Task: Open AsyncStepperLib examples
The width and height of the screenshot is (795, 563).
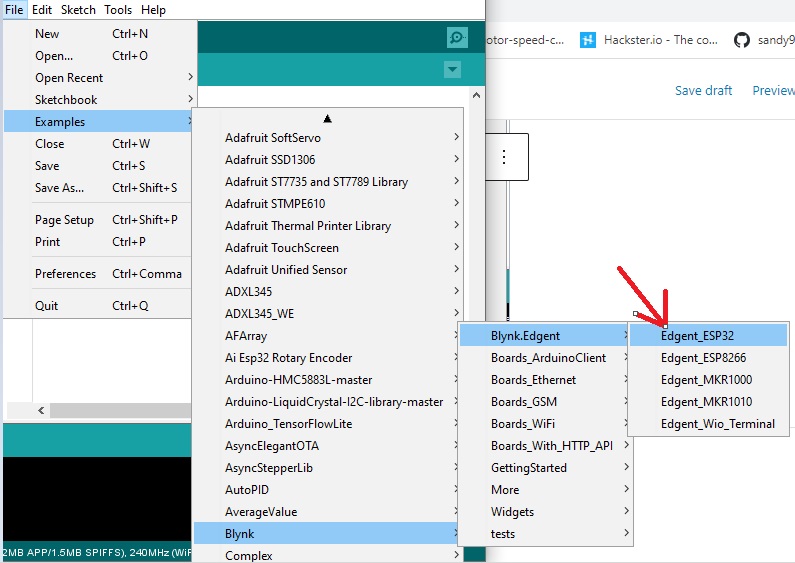Action: pyautogui.click(x=326, y=468)
